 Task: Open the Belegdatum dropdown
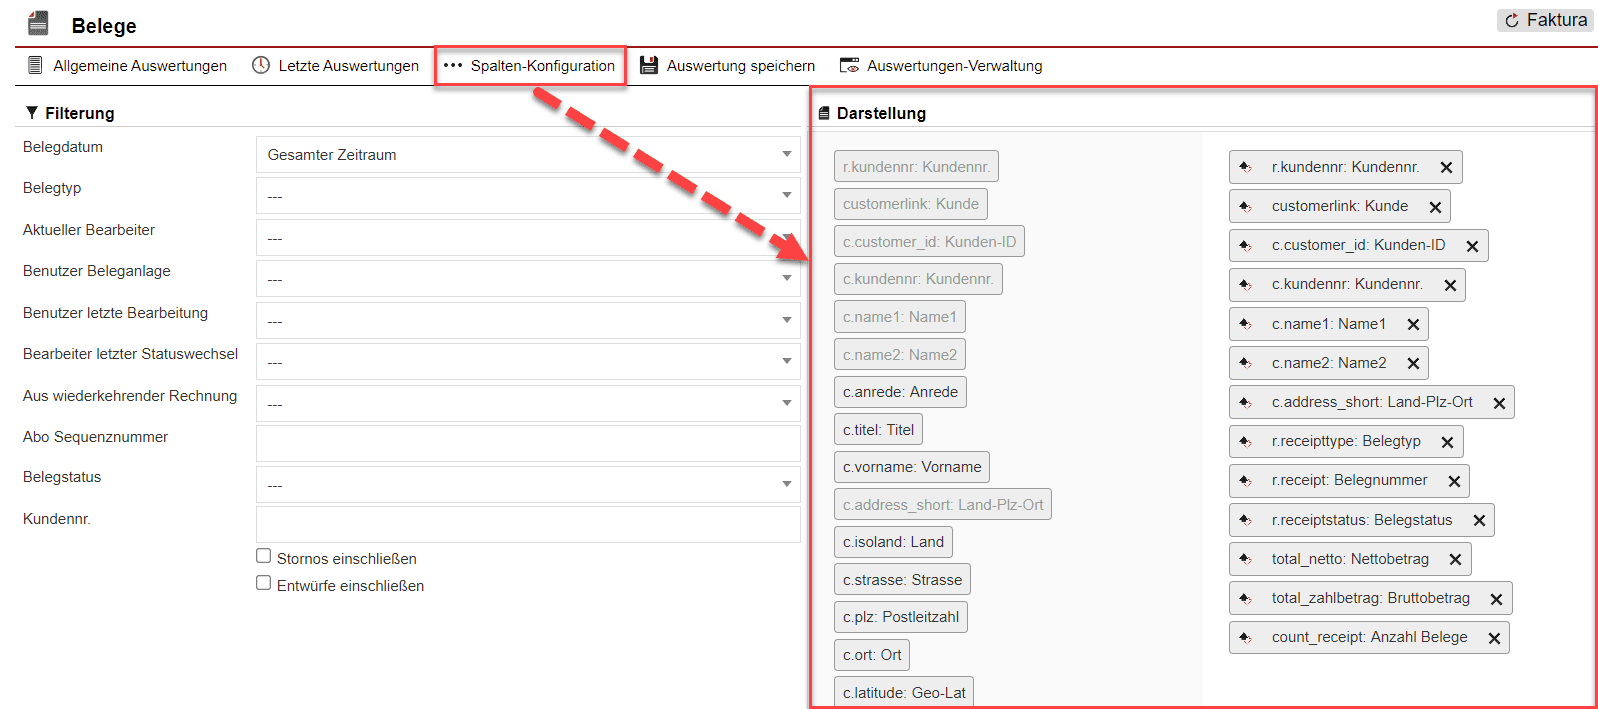(x=527, y=155)
